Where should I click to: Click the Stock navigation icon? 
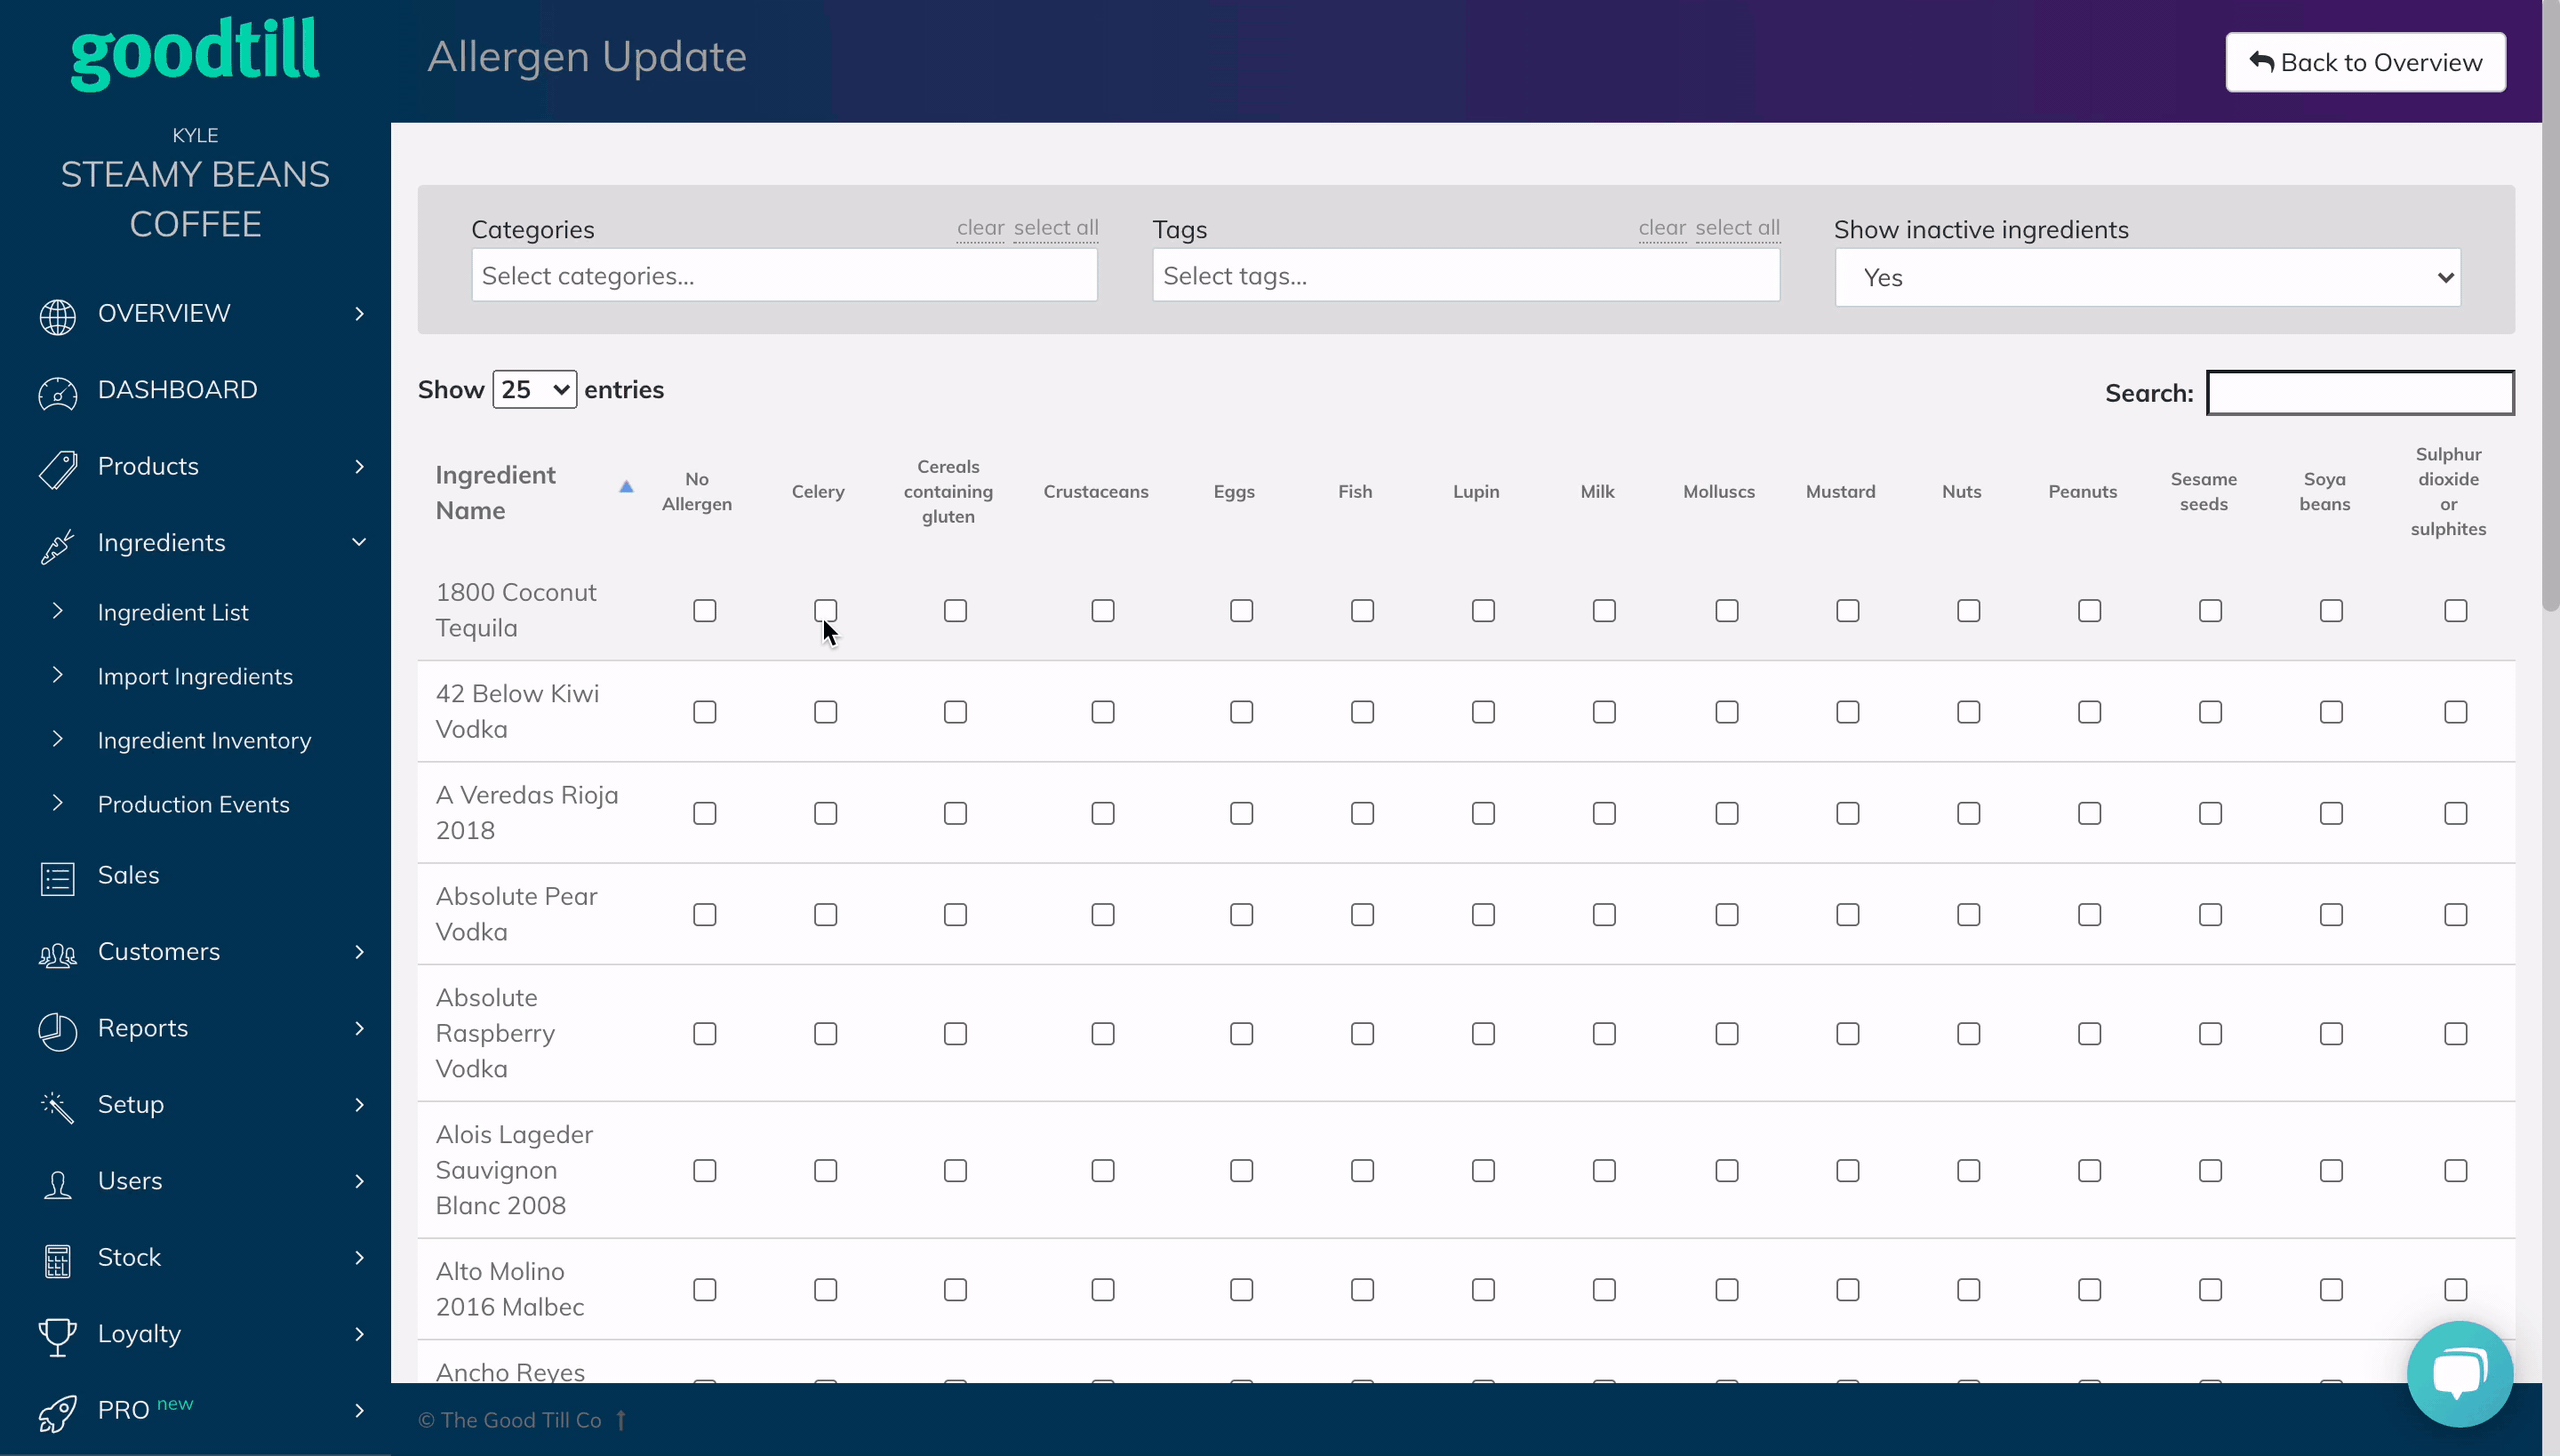click(58, 1256)
